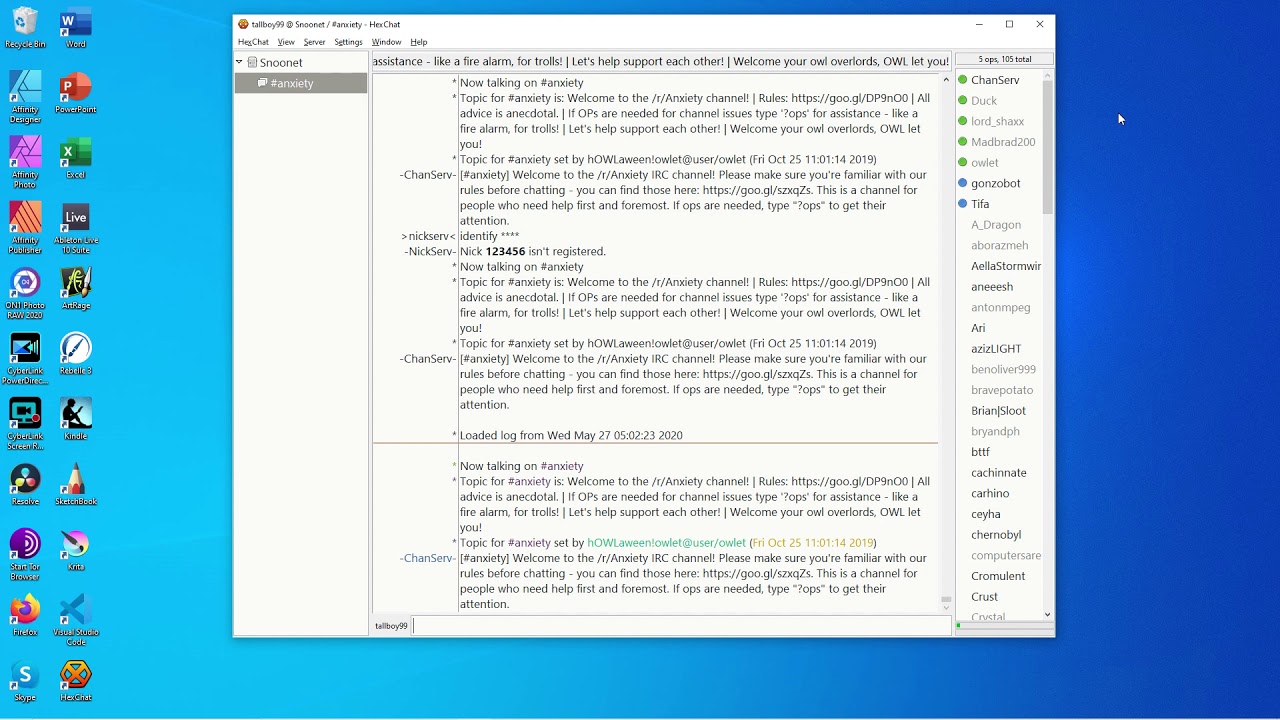Select user chernobyl in list

point(998,535)
